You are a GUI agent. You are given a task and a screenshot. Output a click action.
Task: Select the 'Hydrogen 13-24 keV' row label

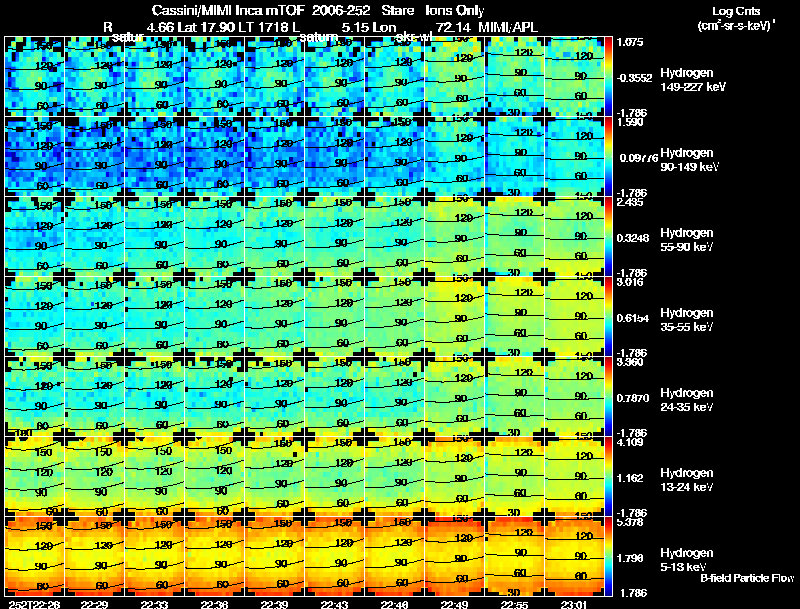coord(686,480)
